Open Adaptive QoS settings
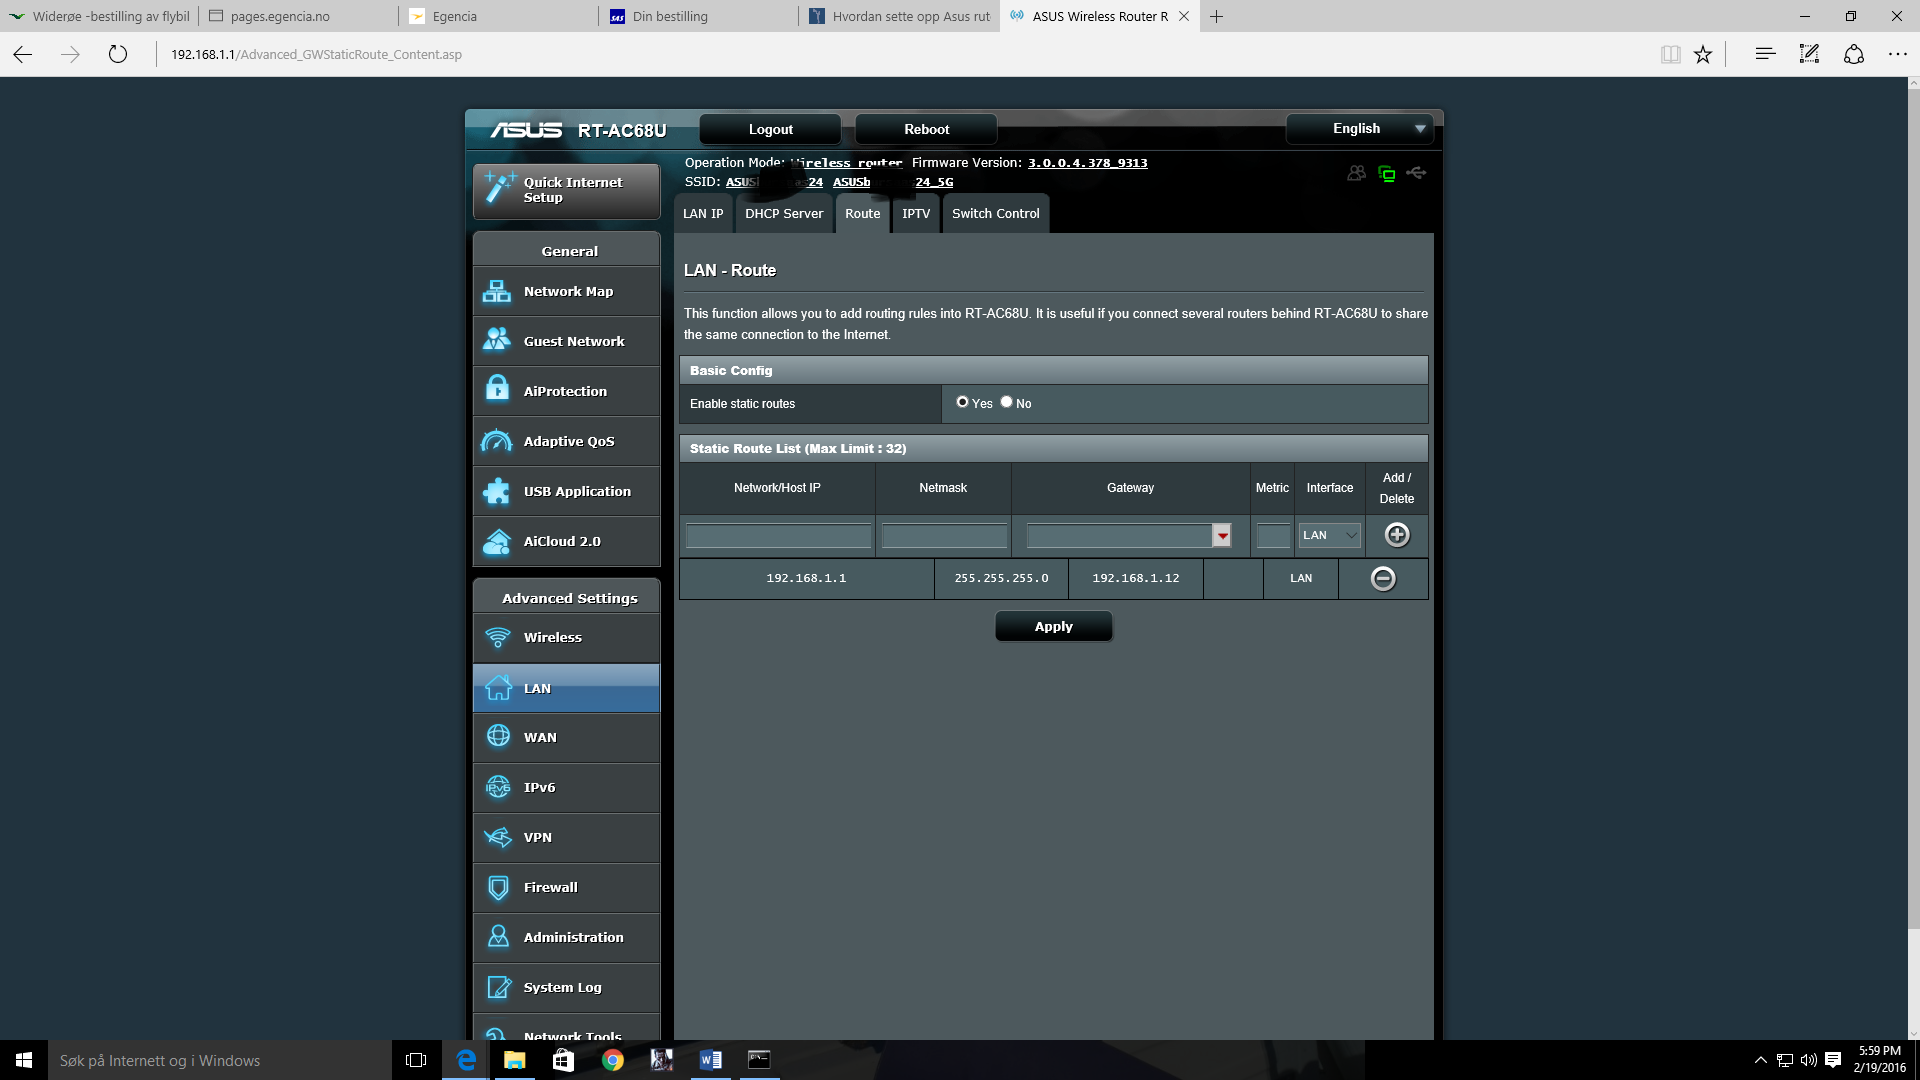Image resolution: width=1920 pixels, height=1080 pixels. pos(566,441)
